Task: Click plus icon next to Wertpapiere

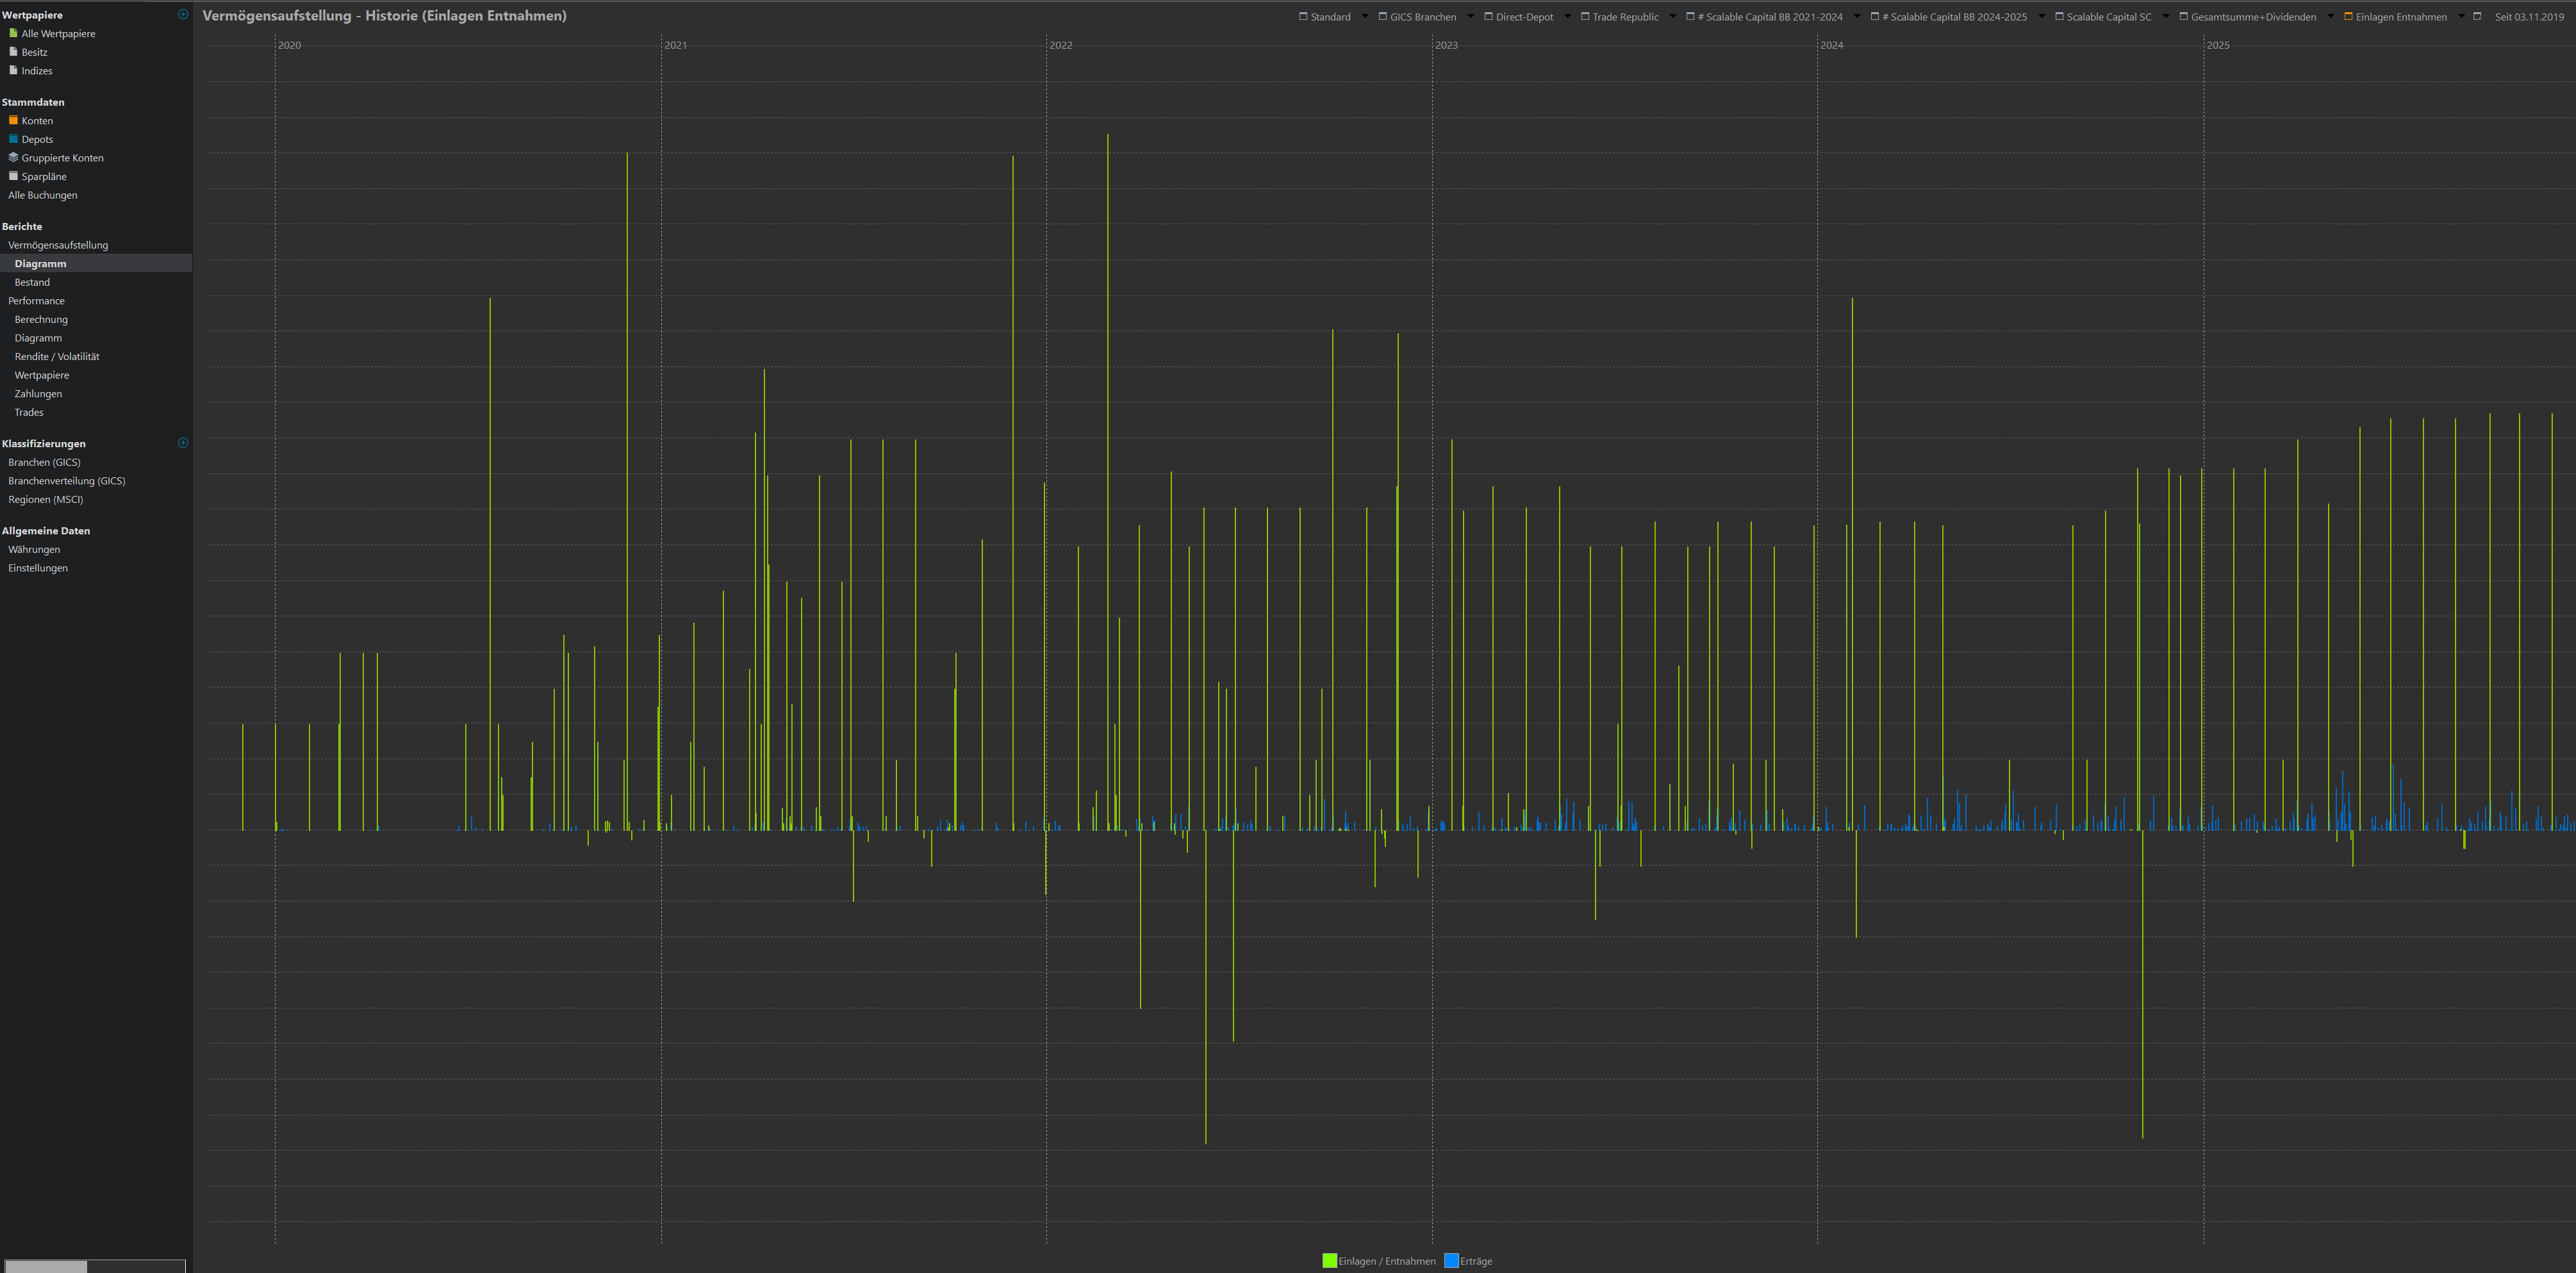Action: pyautogui.click(x=183, y=14)
